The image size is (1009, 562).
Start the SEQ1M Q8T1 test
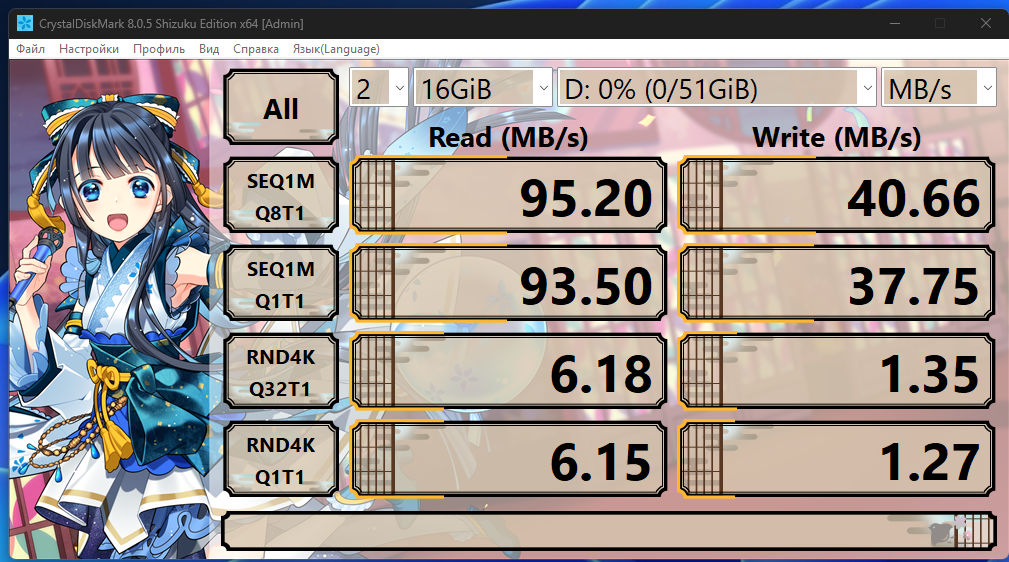pos(281,196)
